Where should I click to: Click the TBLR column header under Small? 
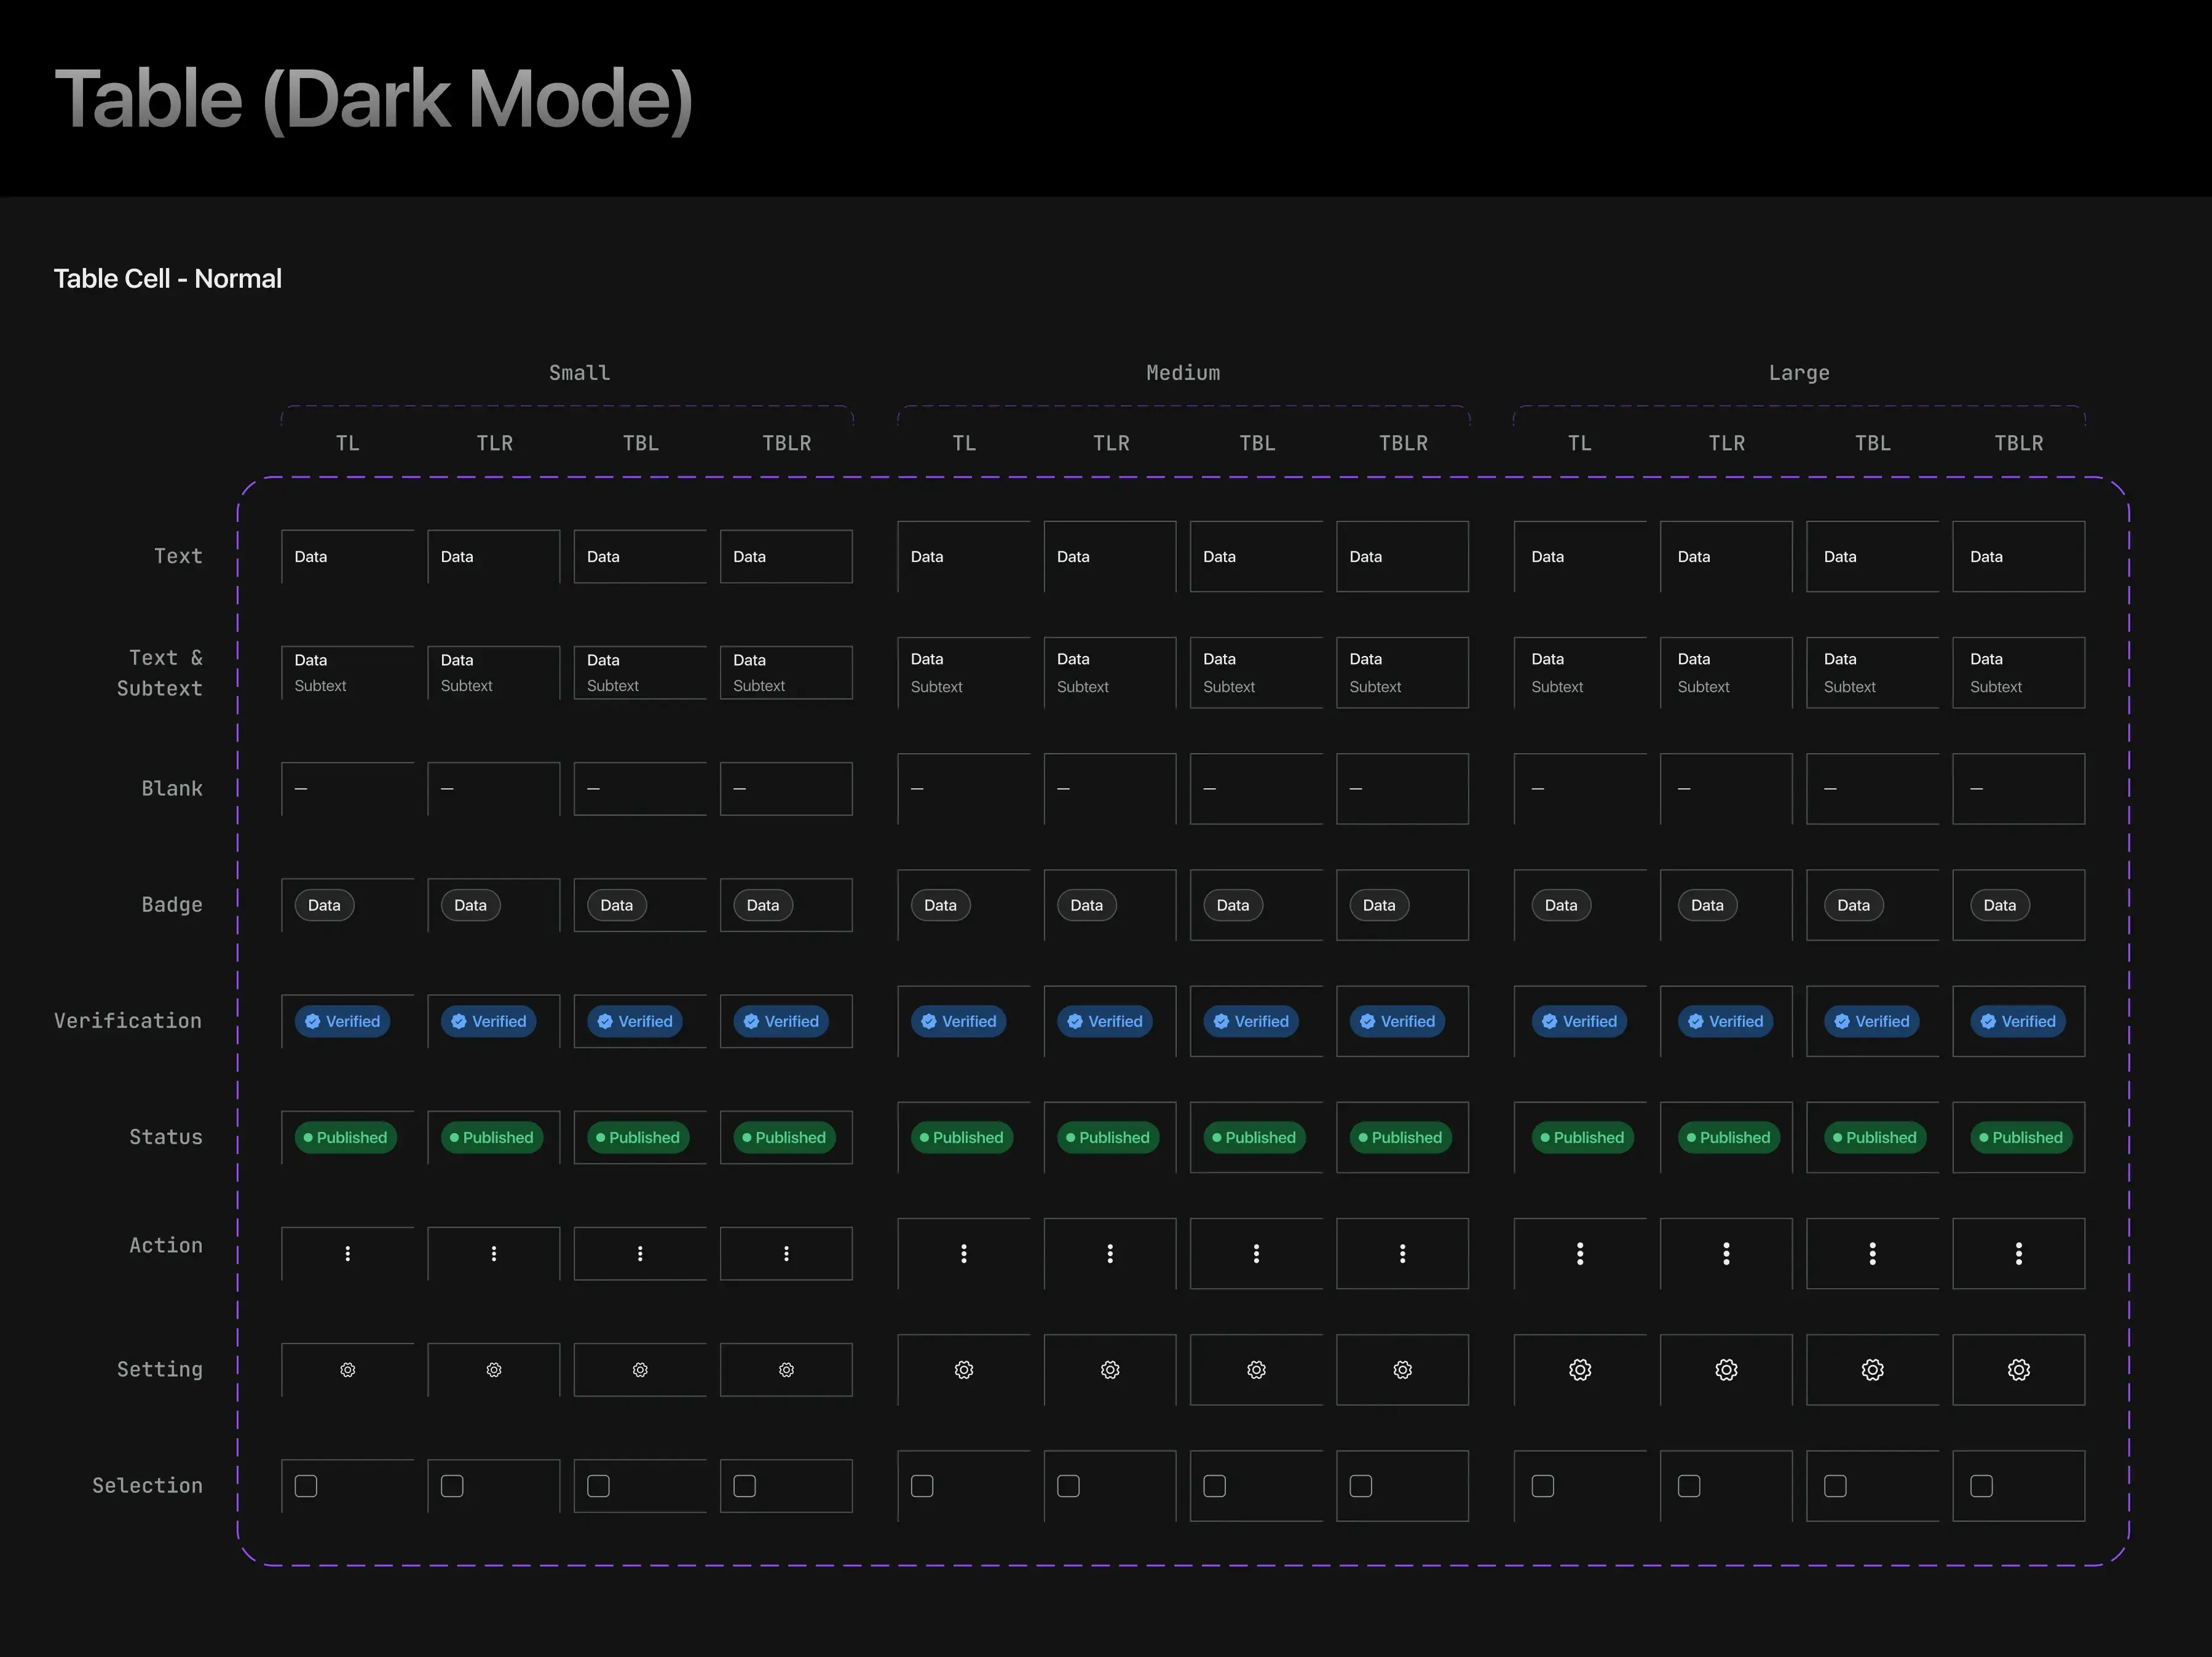tap(786, 443)
